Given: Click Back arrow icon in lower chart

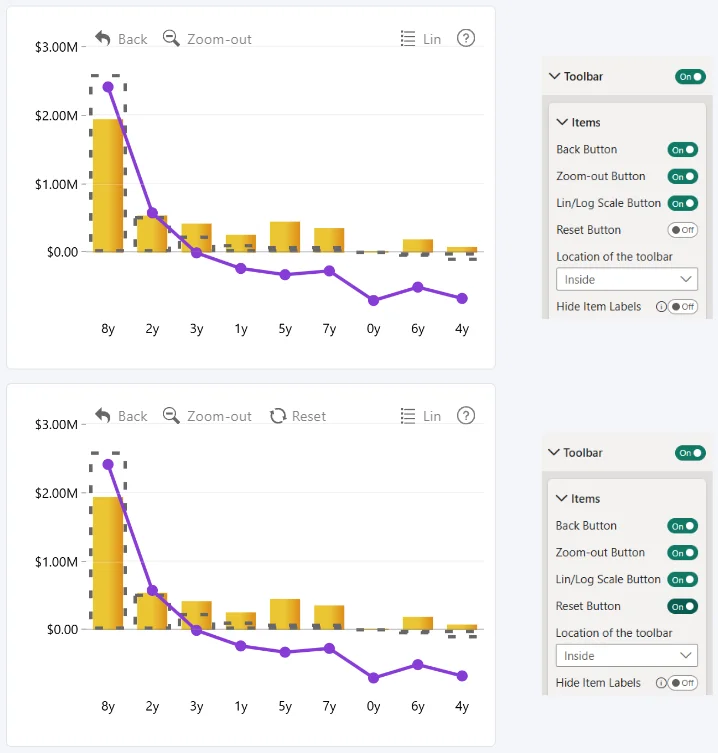Looking at the screenshot, I should click(103, 415).
